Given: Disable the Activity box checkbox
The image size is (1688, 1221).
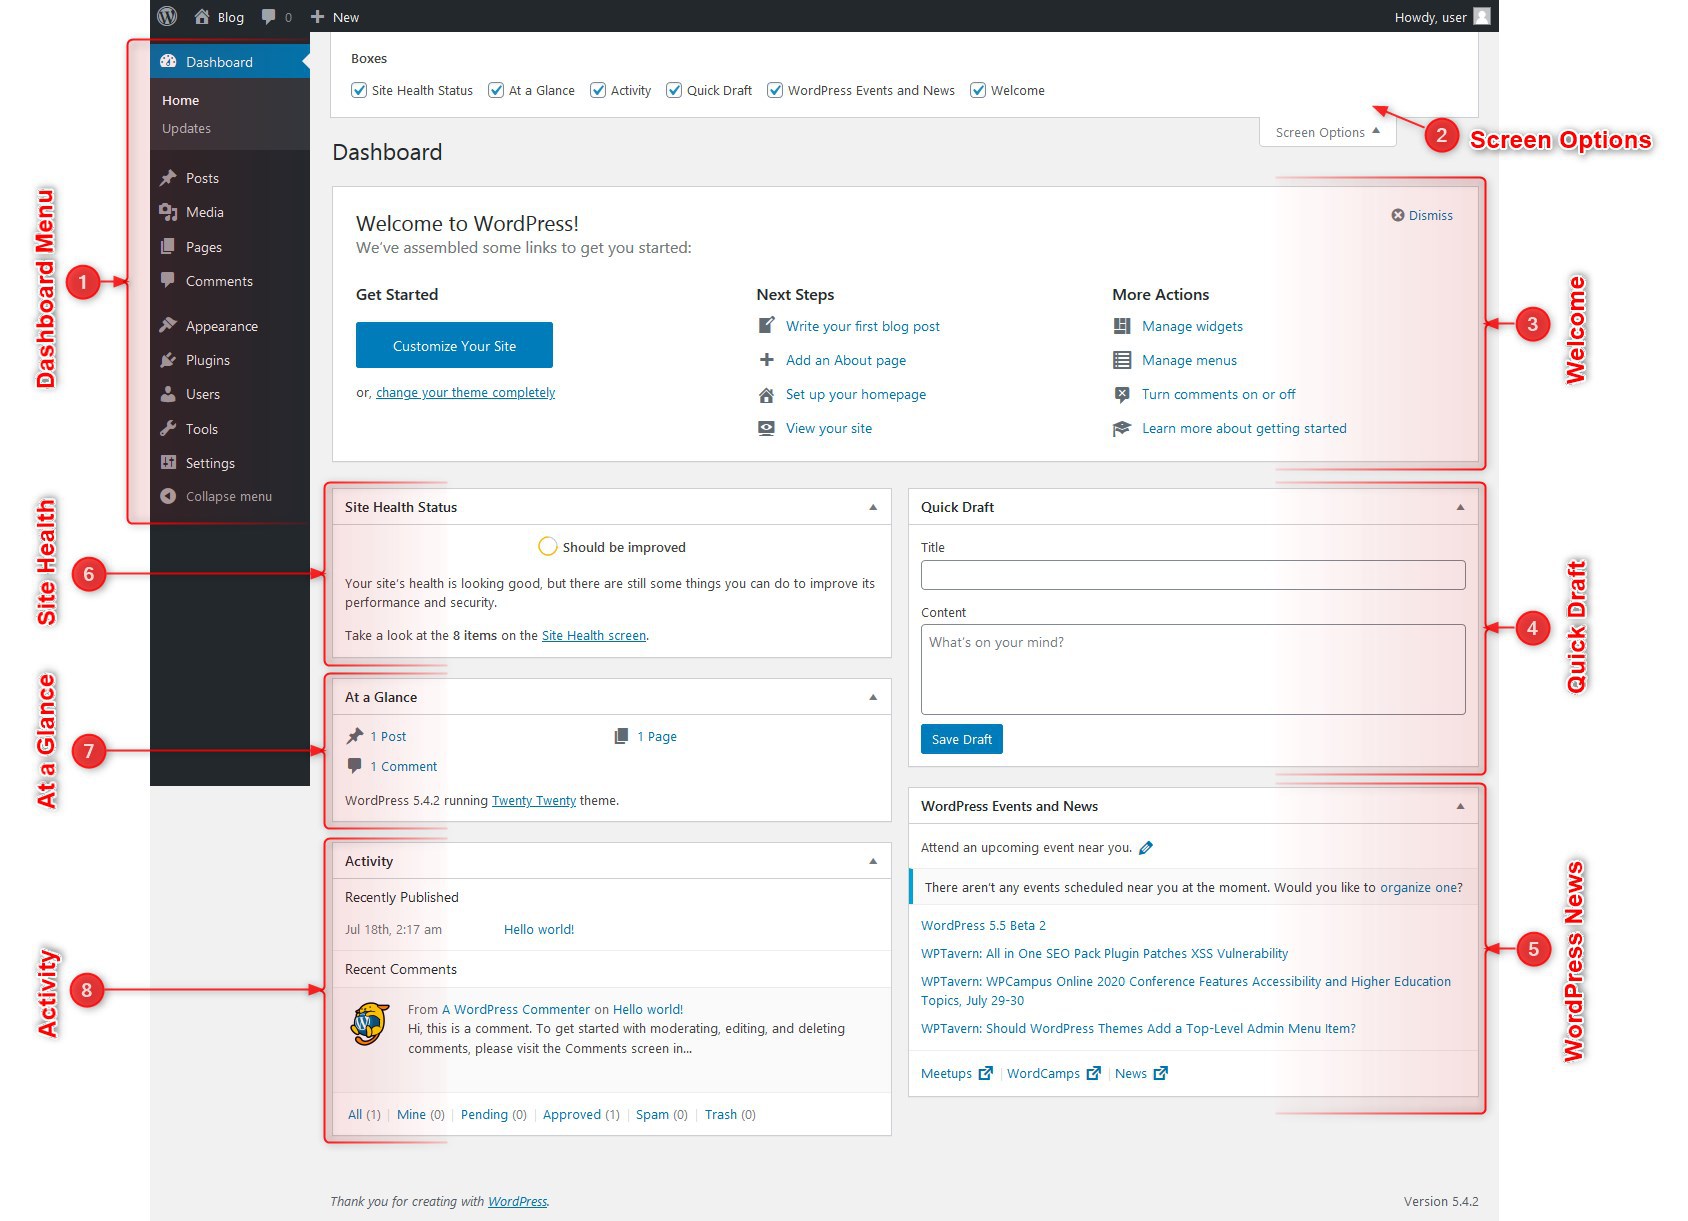Looking at the screenshot, I should coord(597,90).
